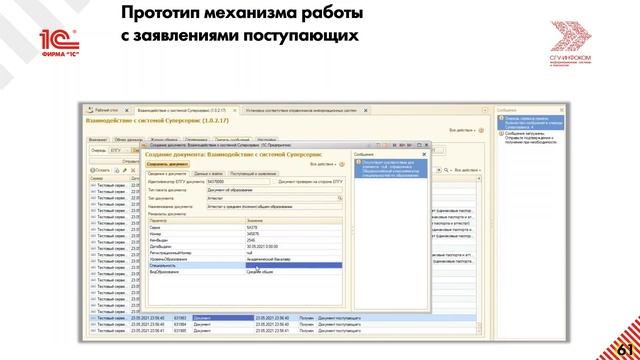Click the 'Сохранить документ' button
Image resolution: width=640 pixels, height=360 pixels.
[167, 164]
